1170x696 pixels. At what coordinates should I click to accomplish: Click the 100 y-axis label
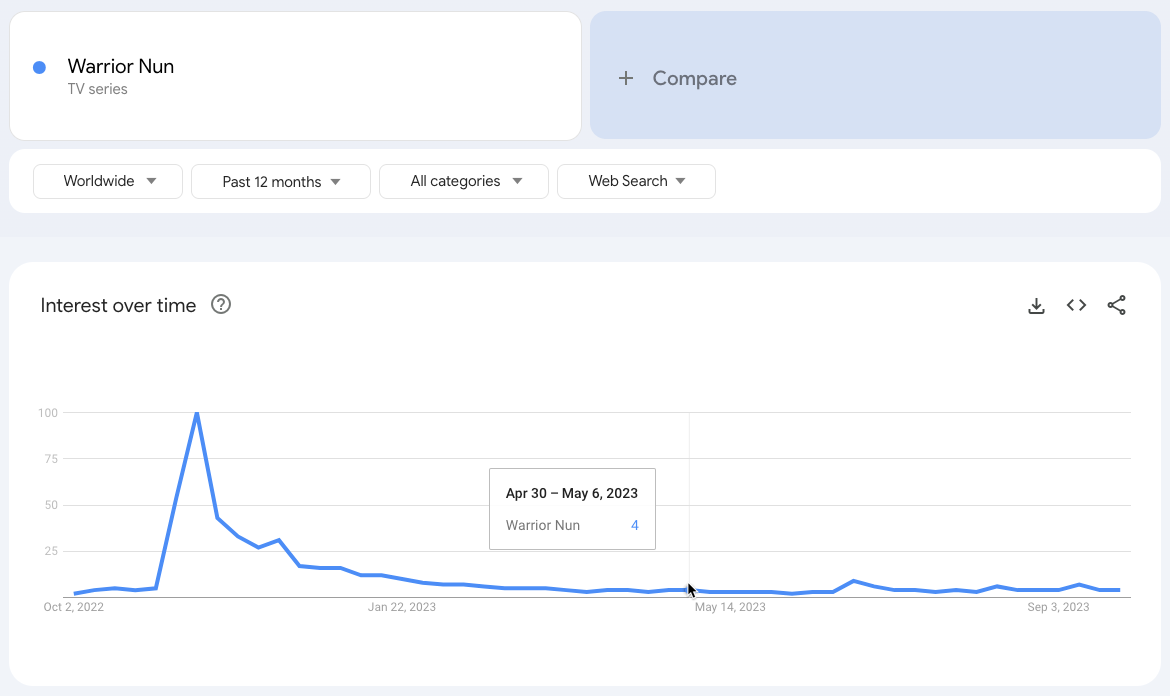[48, 413]
